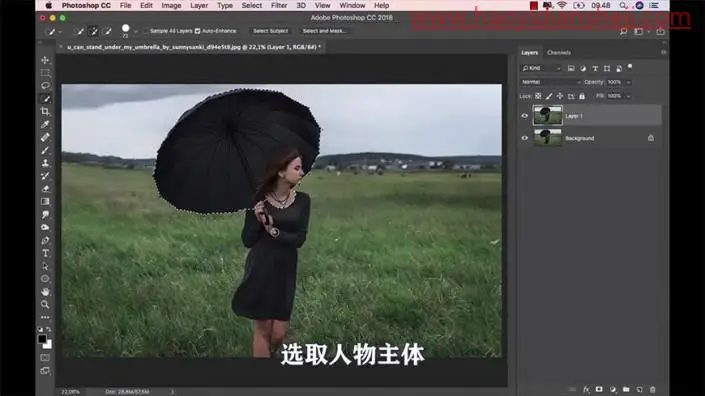
Task: Open the Fill slider dropdown arrow
Action: pos(628,96)
